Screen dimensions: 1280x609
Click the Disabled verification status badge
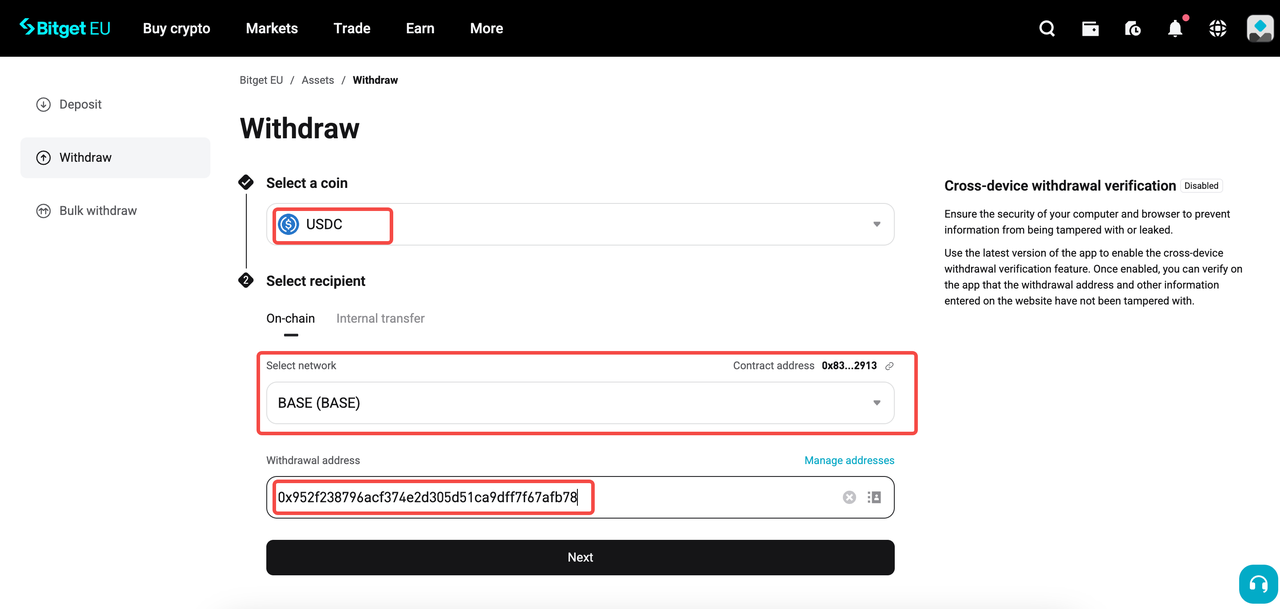(1201, 186)
